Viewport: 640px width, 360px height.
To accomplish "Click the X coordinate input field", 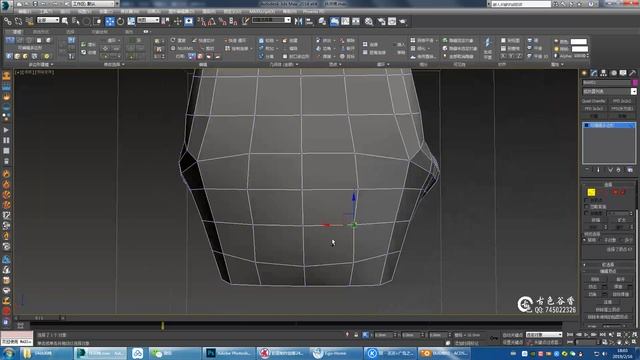I will [x=383, y=335].
